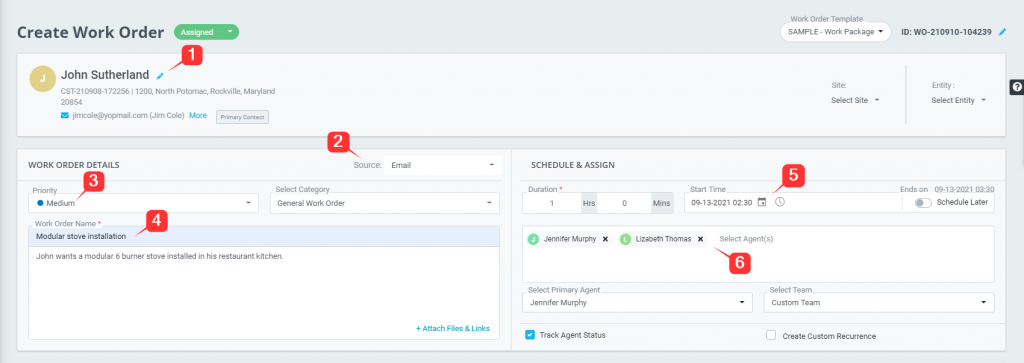Click More link beside email

pos(198,116)
